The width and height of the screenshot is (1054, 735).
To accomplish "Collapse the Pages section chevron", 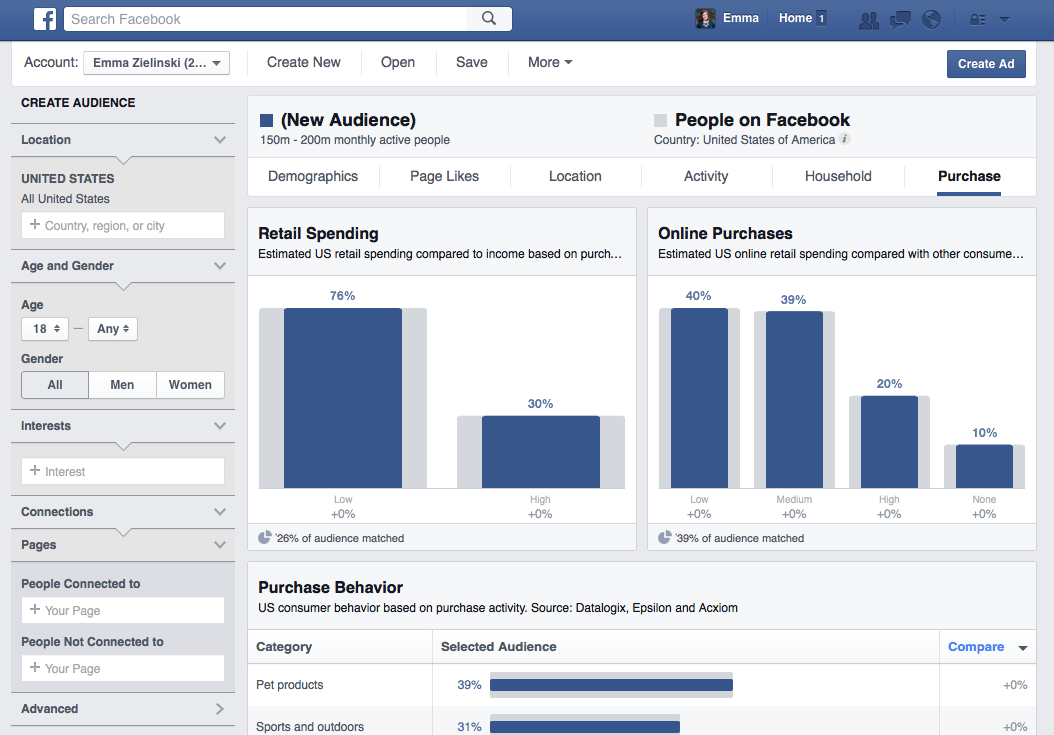I will [x=220, y=545].
